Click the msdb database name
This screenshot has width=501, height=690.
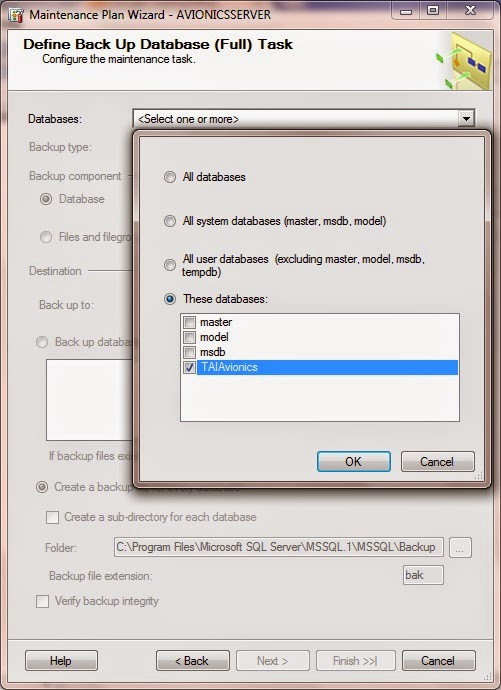pos(213,352)
